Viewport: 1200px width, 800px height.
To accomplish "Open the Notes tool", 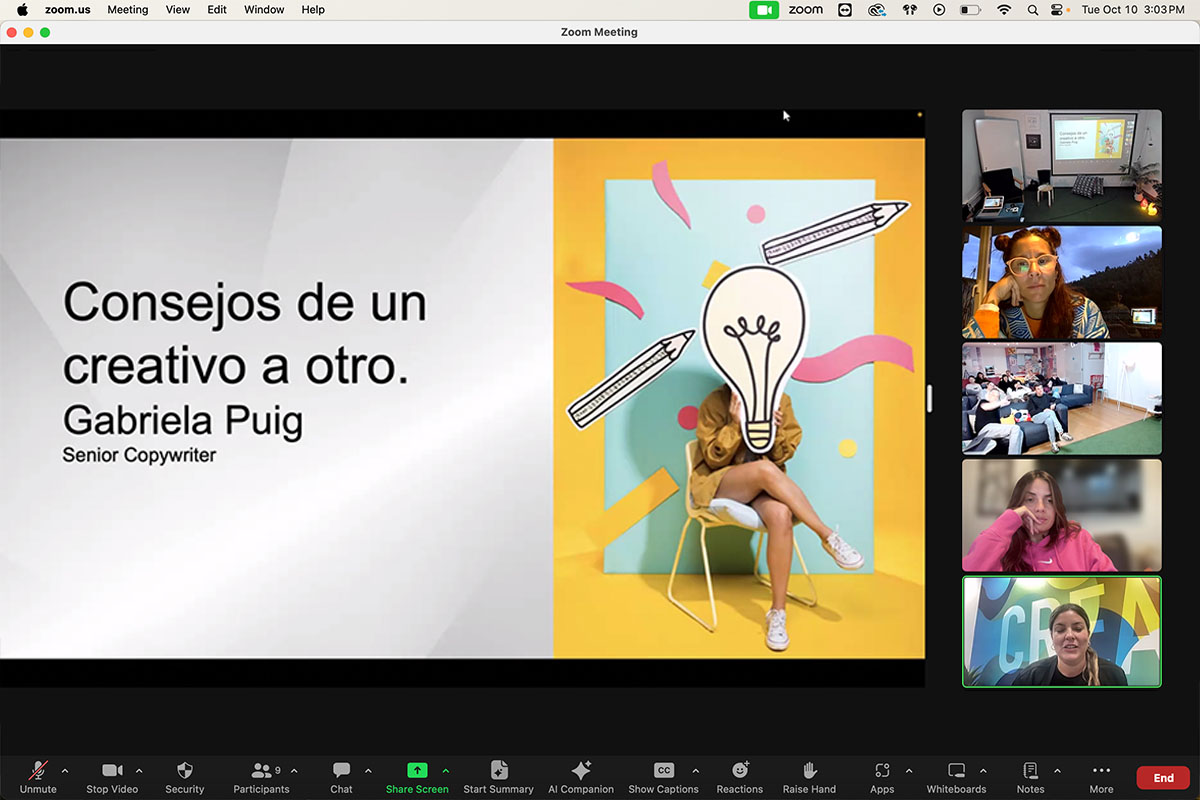I will pyautogui.click(x=1030, y=777).
